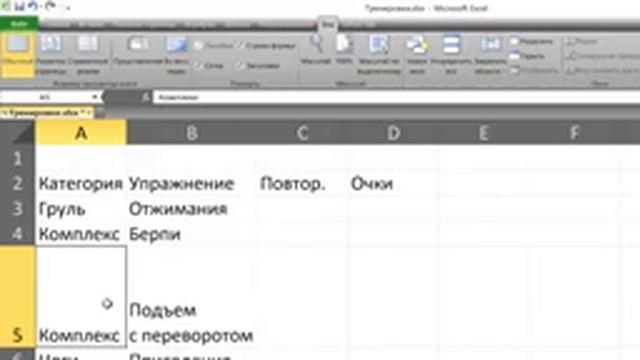Select column B header
Image resolution: width=640 pixels, height=360 pixels.
point(191,133)
